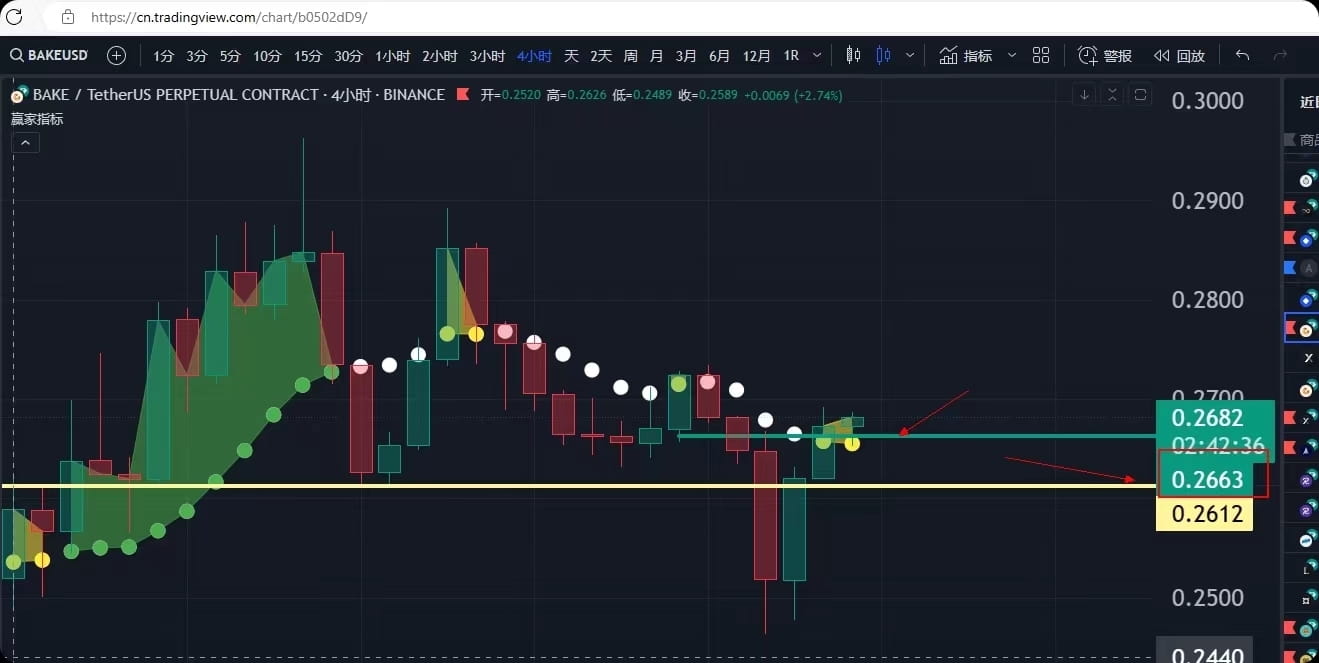Click the 高=0.2626 high value
This screenshot has width=1319, height=663.
pyautogui.click(x=577, y=96)
